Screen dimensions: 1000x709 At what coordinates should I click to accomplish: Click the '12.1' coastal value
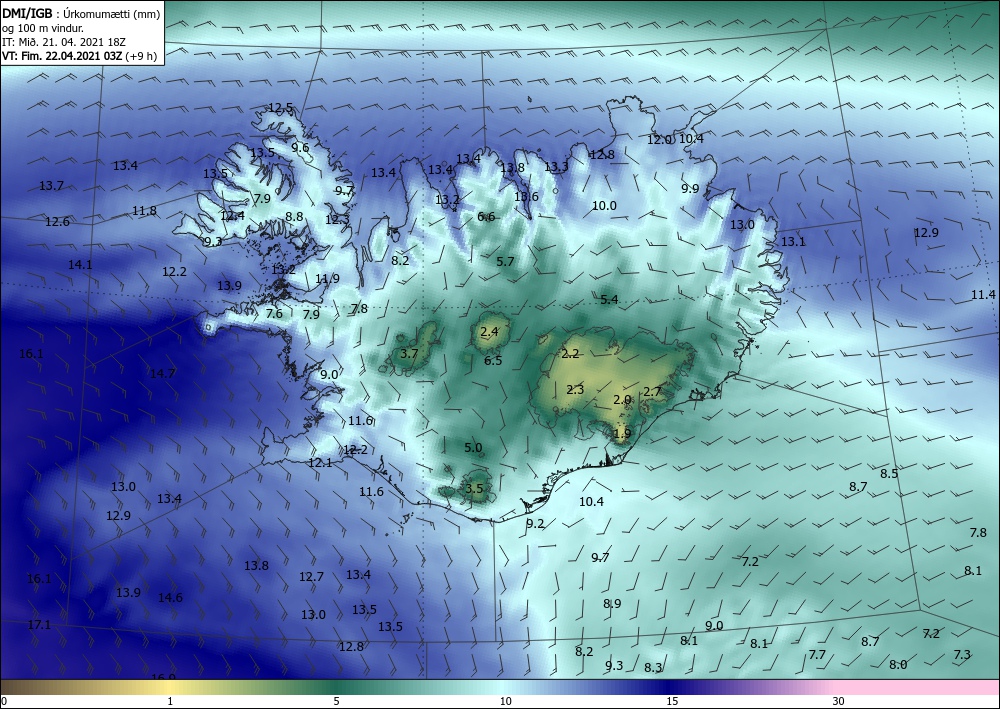[x=320, y=463]
